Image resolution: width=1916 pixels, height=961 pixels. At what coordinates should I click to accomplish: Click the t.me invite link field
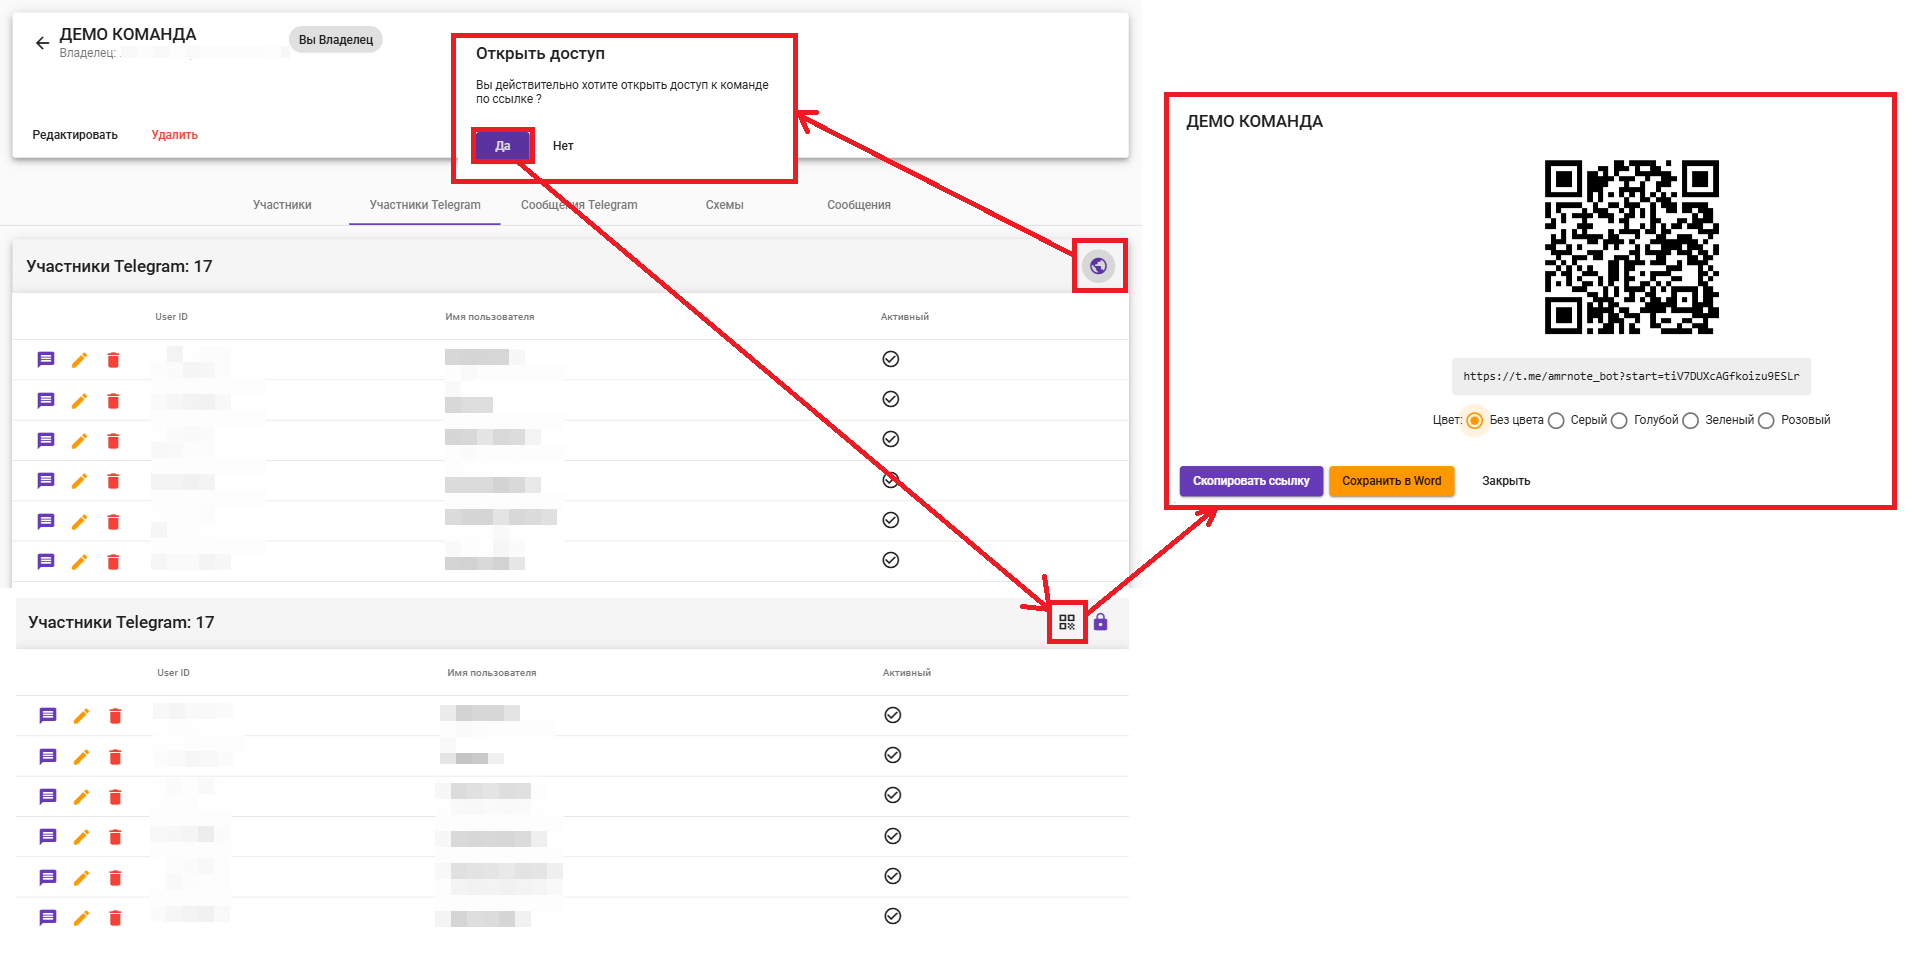click(1631, 377)
